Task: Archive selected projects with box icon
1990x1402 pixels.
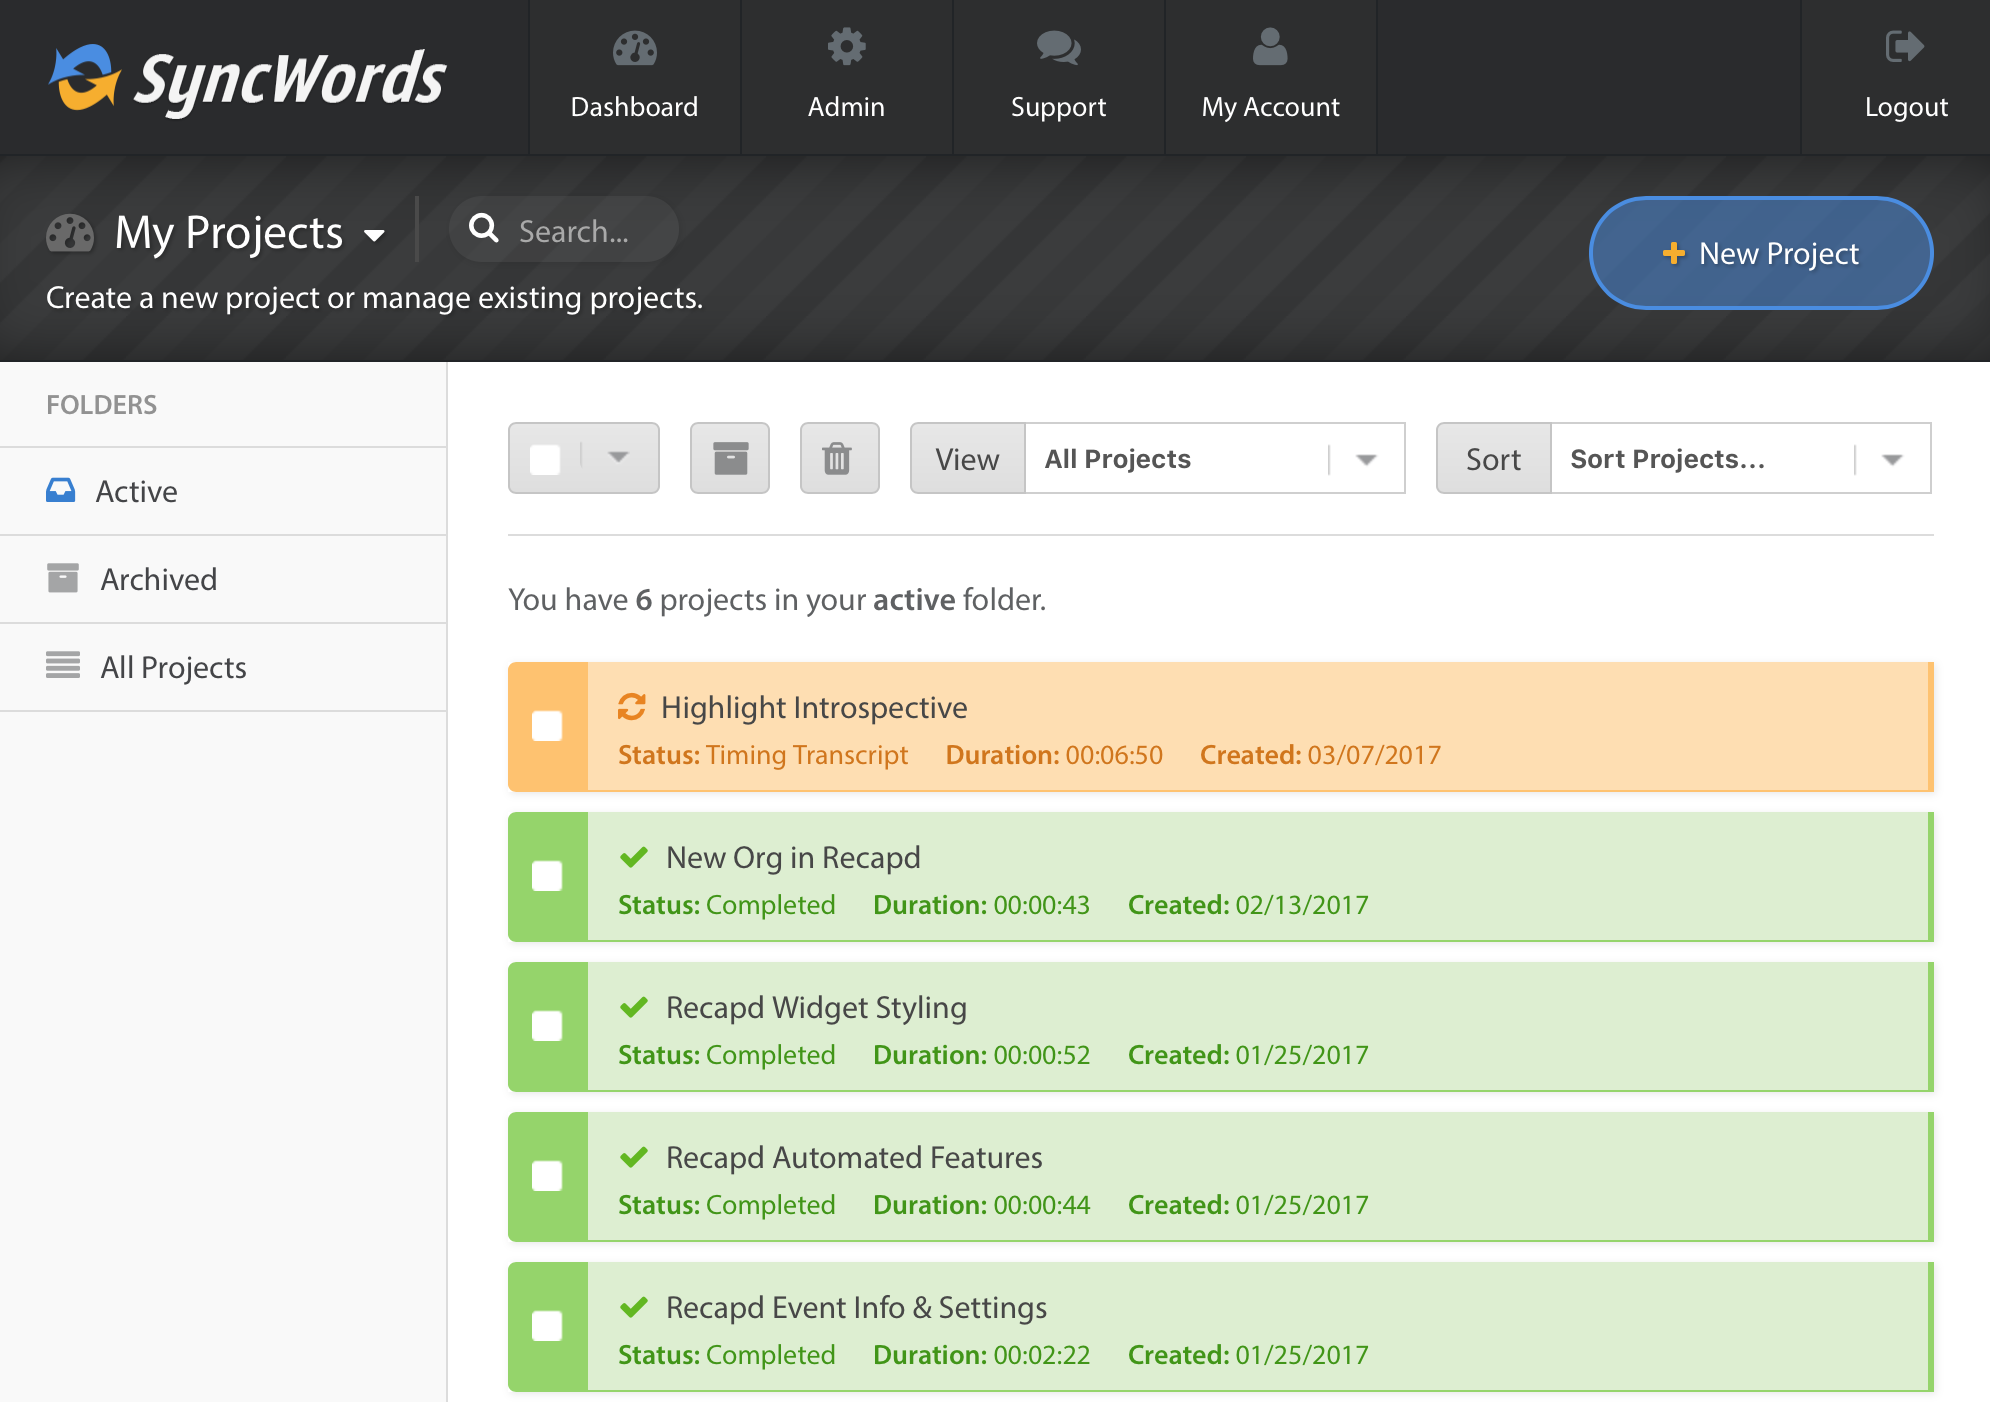Action: pyautogui.click(x=730, y=458)
